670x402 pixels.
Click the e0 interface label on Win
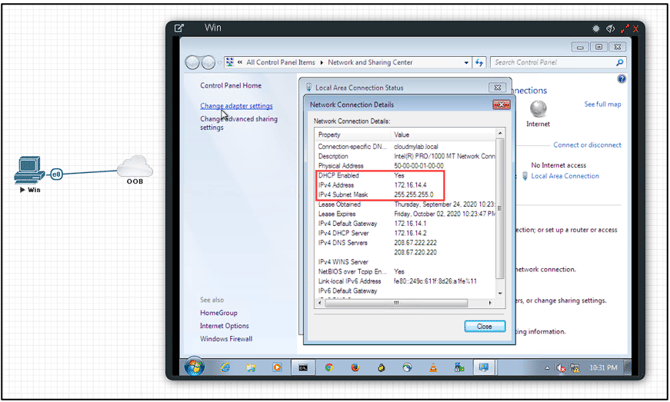(56, 174)
